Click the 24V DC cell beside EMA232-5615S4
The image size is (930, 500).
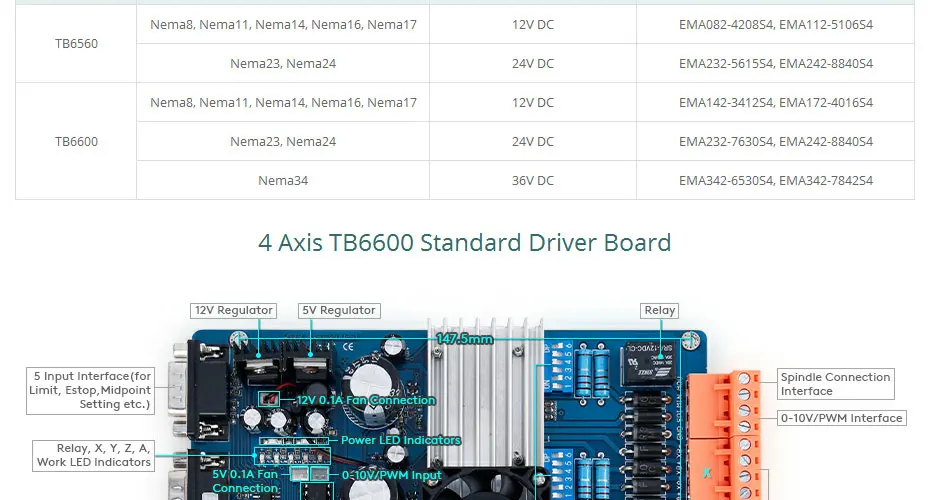[533, 63]
